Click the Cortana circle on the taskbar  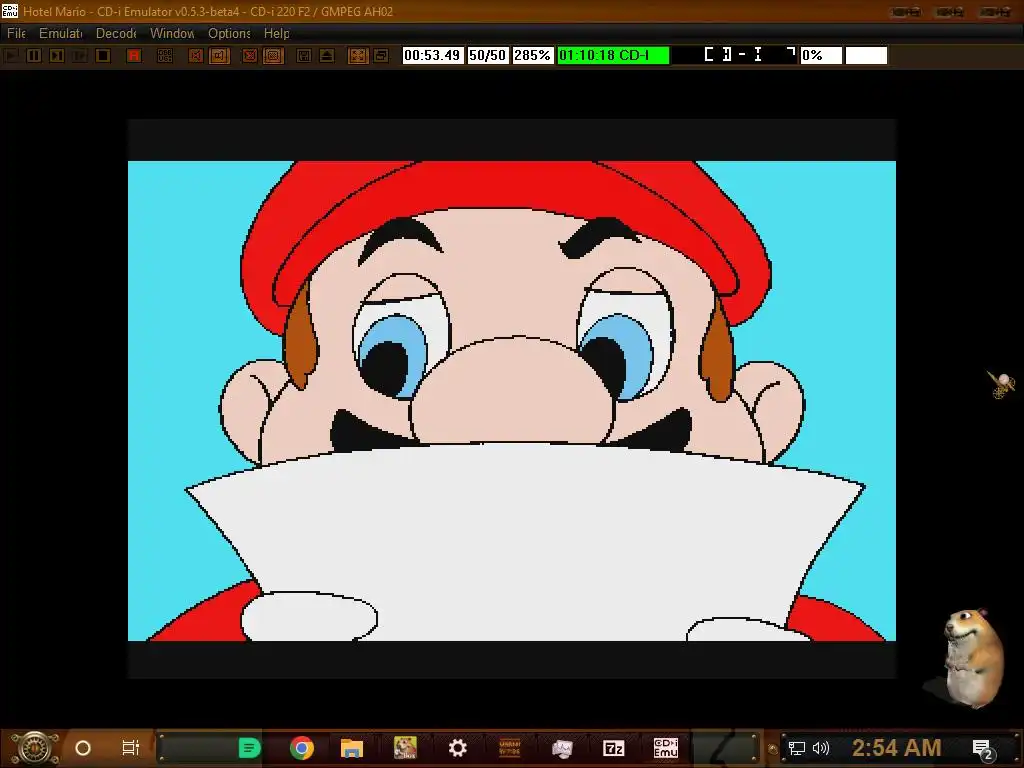point(83,748)
